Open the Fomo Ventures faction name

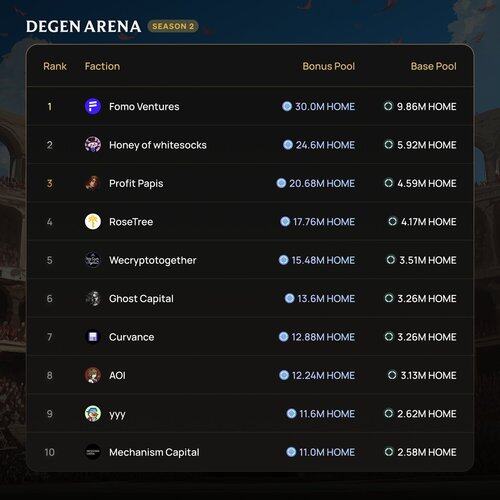(144, 107)
